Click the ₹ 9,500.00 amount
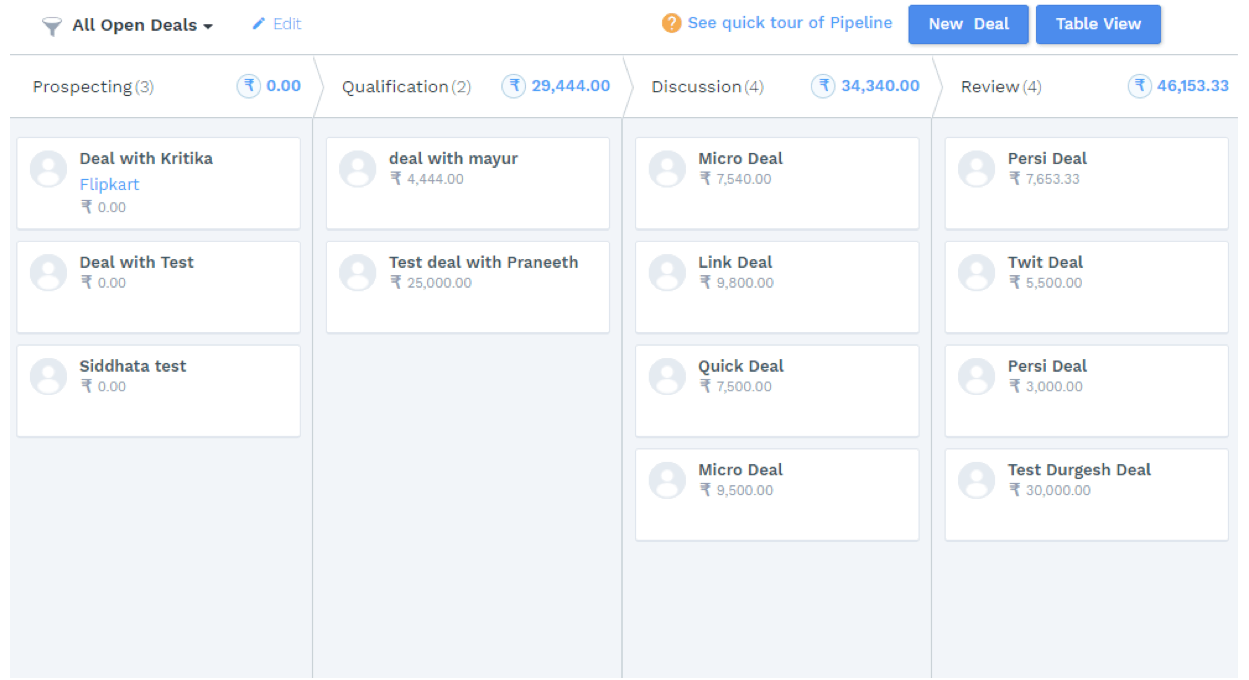 coord(736,490)
